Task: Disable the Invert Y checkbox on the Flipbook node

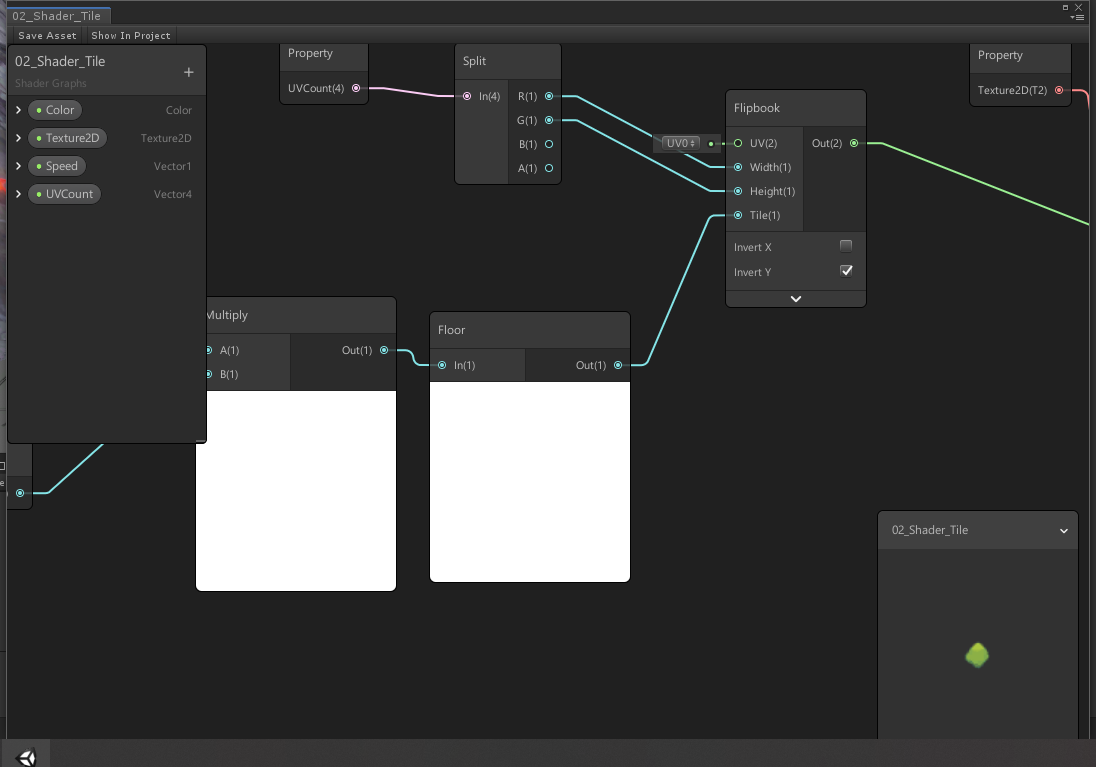Action: click(x=846, y=270)
